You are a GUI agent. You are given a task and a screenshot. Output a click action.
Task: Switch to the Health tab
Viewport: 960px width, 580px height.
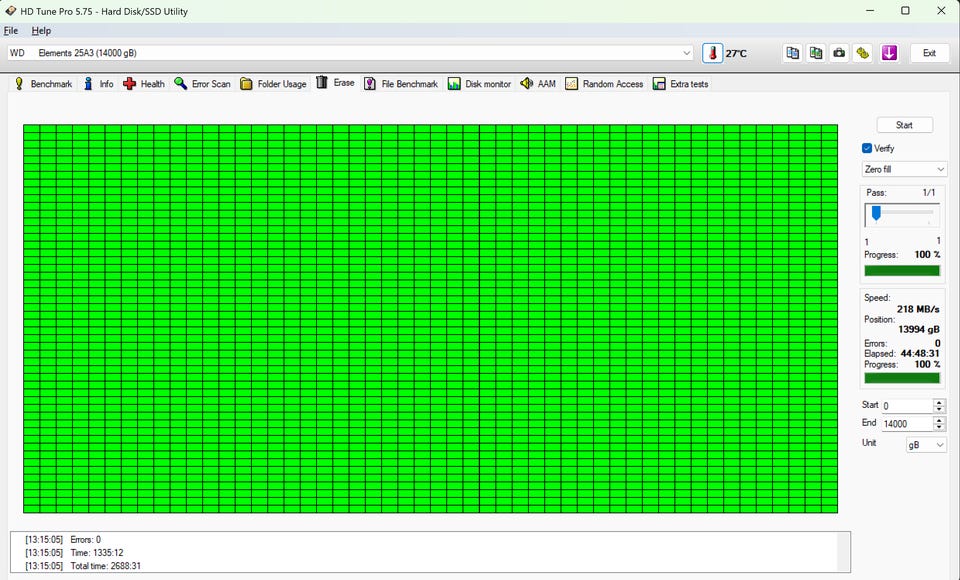coord(144,84)
